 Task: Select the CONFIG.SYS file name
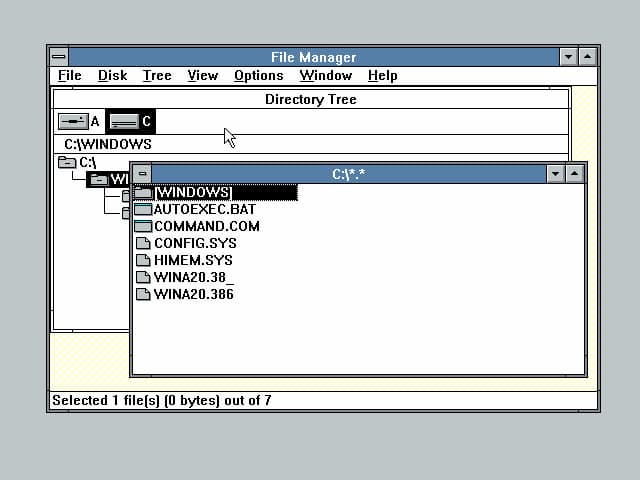[x=195, y=243]
